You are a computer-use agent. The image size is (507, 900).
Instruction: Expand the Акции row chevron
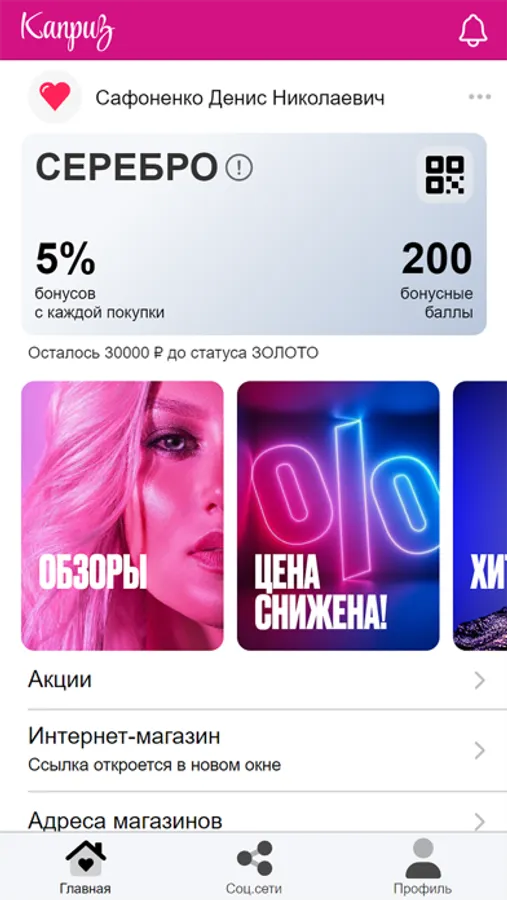coord(479,681)
